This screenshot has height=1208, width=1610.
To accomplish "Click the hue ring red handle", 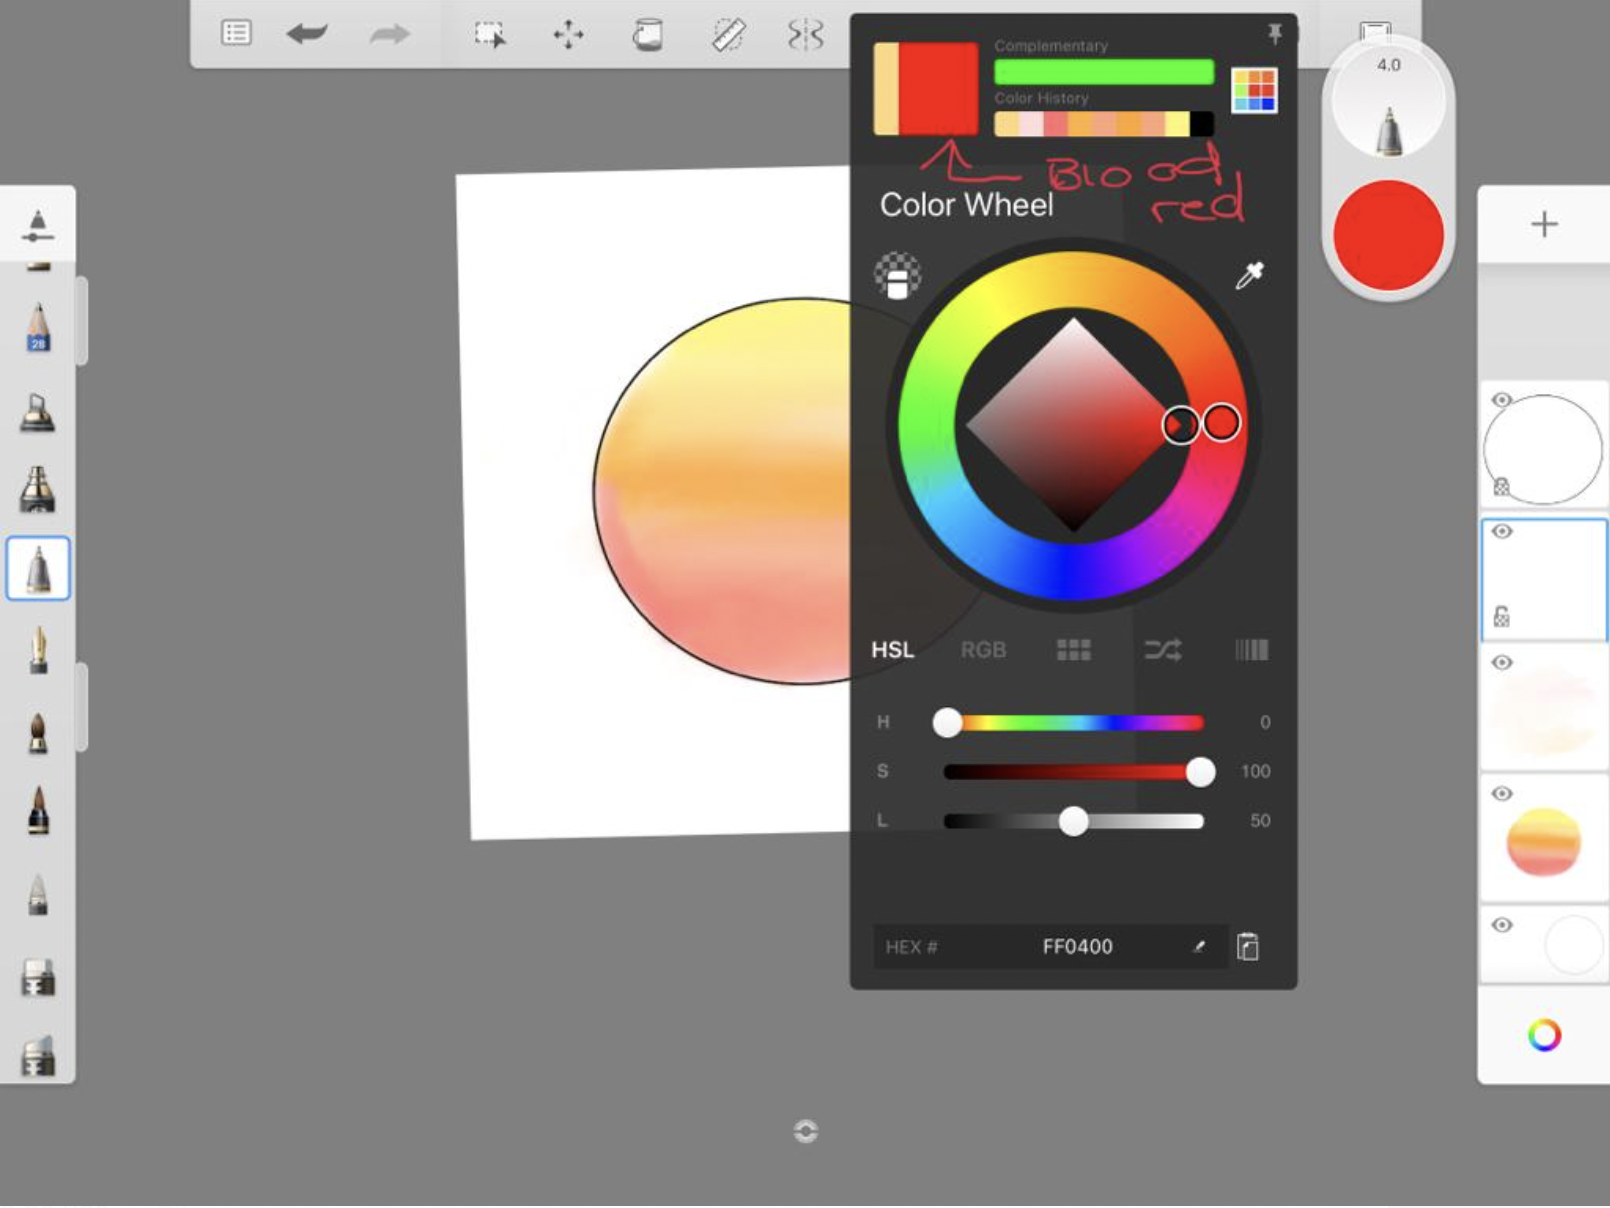I will pos(1221,423).
